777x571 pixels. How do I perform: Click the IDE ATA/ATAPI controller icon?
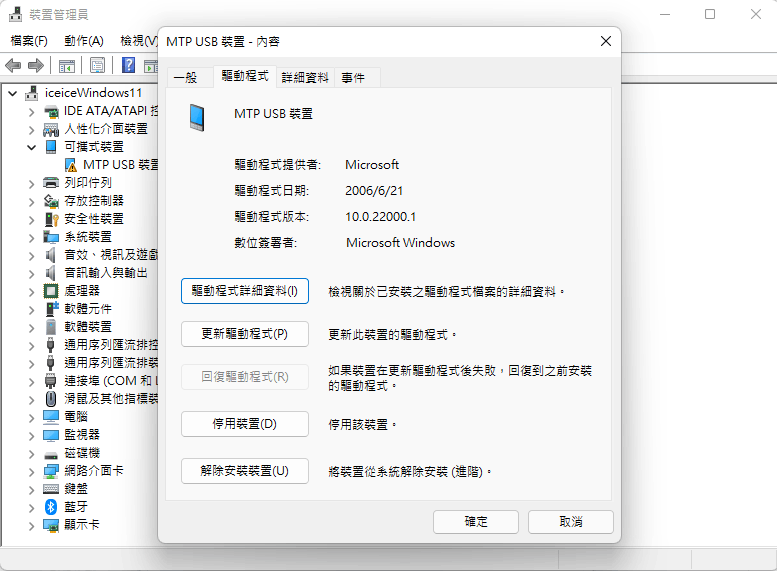(51, 111)
